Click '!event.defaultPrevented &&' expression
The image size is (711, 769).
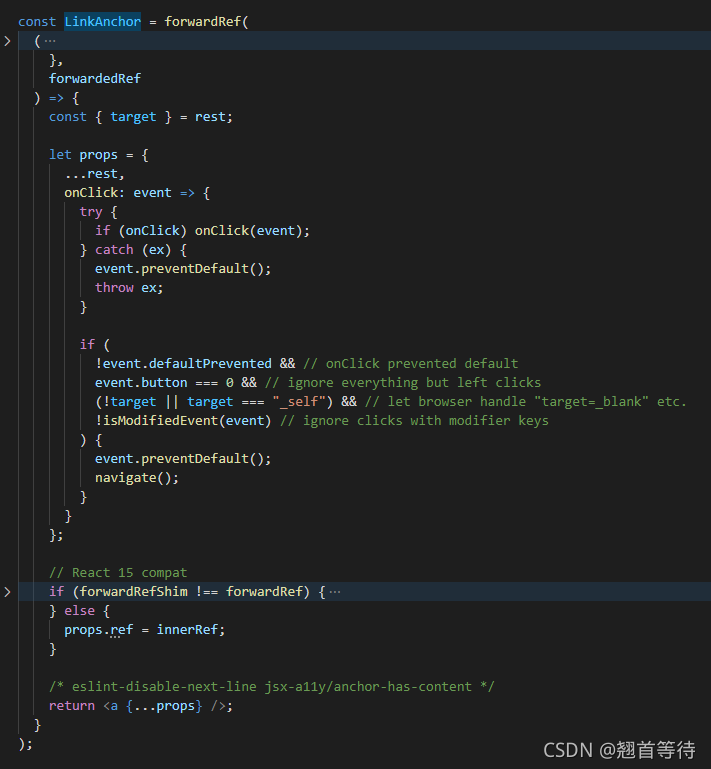[x=195, y=363]
